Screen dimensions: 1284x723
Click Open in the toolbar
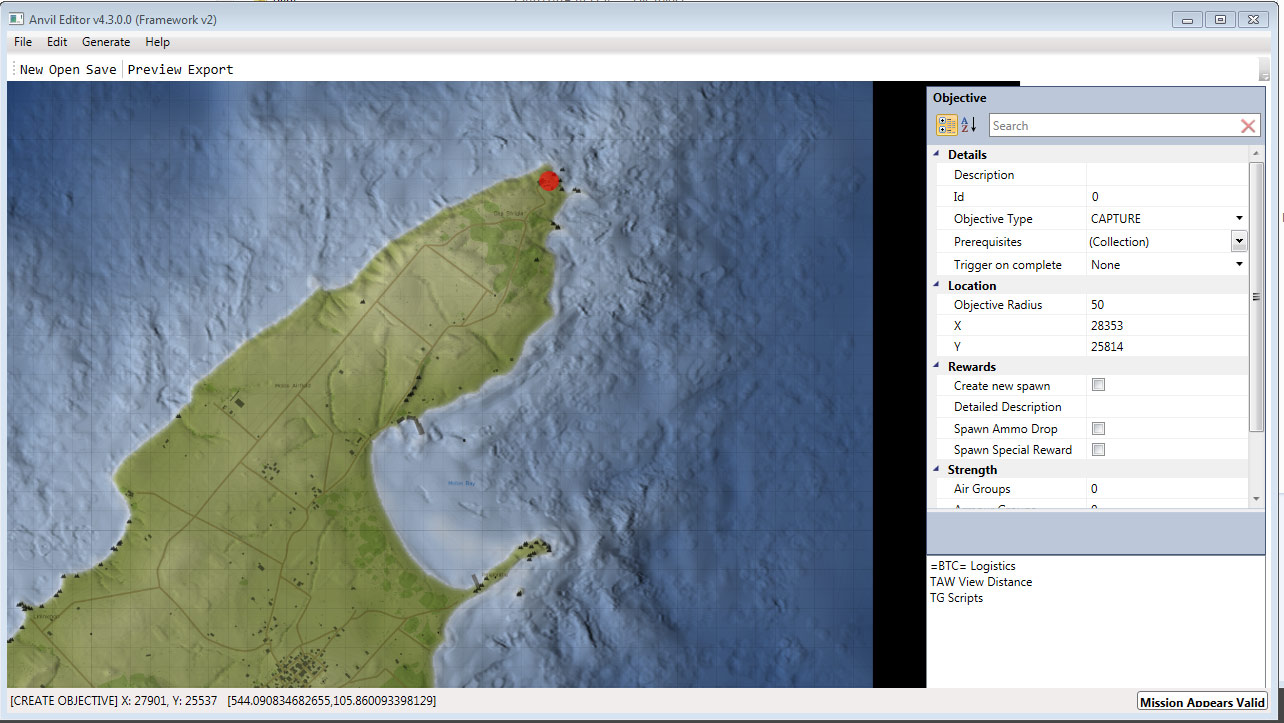point(65,69)
